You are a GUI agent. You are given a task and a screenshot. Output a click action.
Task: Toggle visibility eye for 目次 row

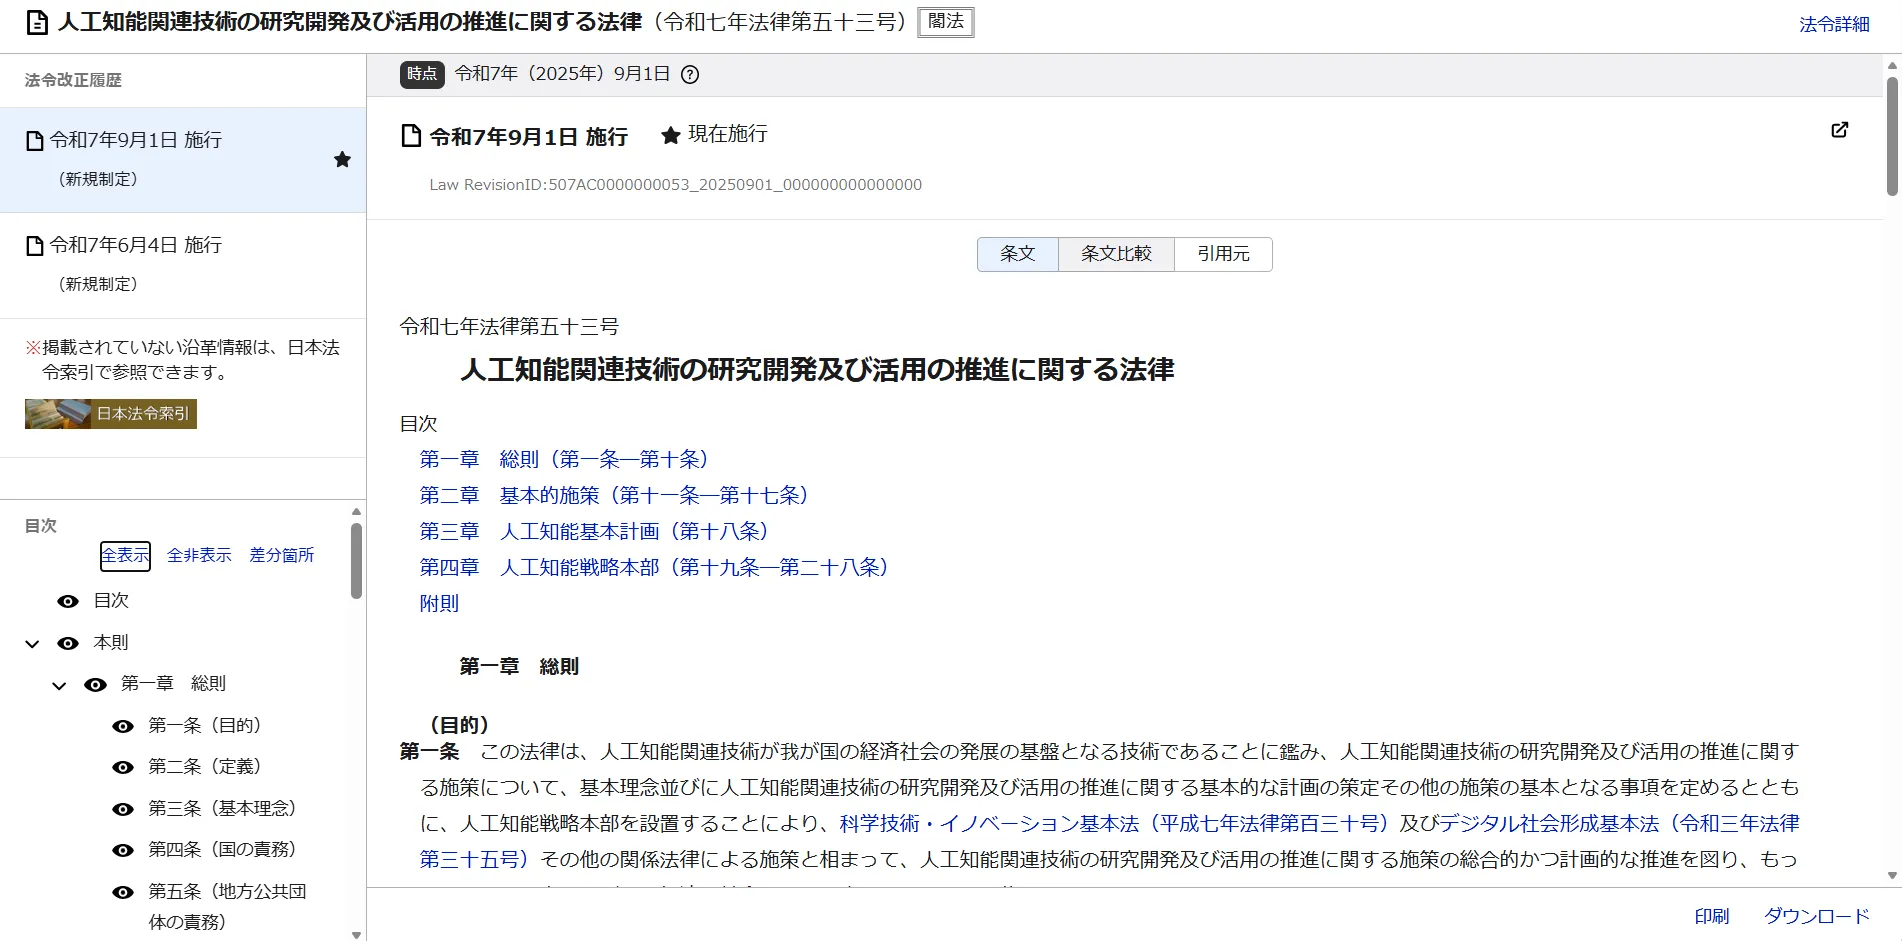pyautogui.click(x=68, y=601)
